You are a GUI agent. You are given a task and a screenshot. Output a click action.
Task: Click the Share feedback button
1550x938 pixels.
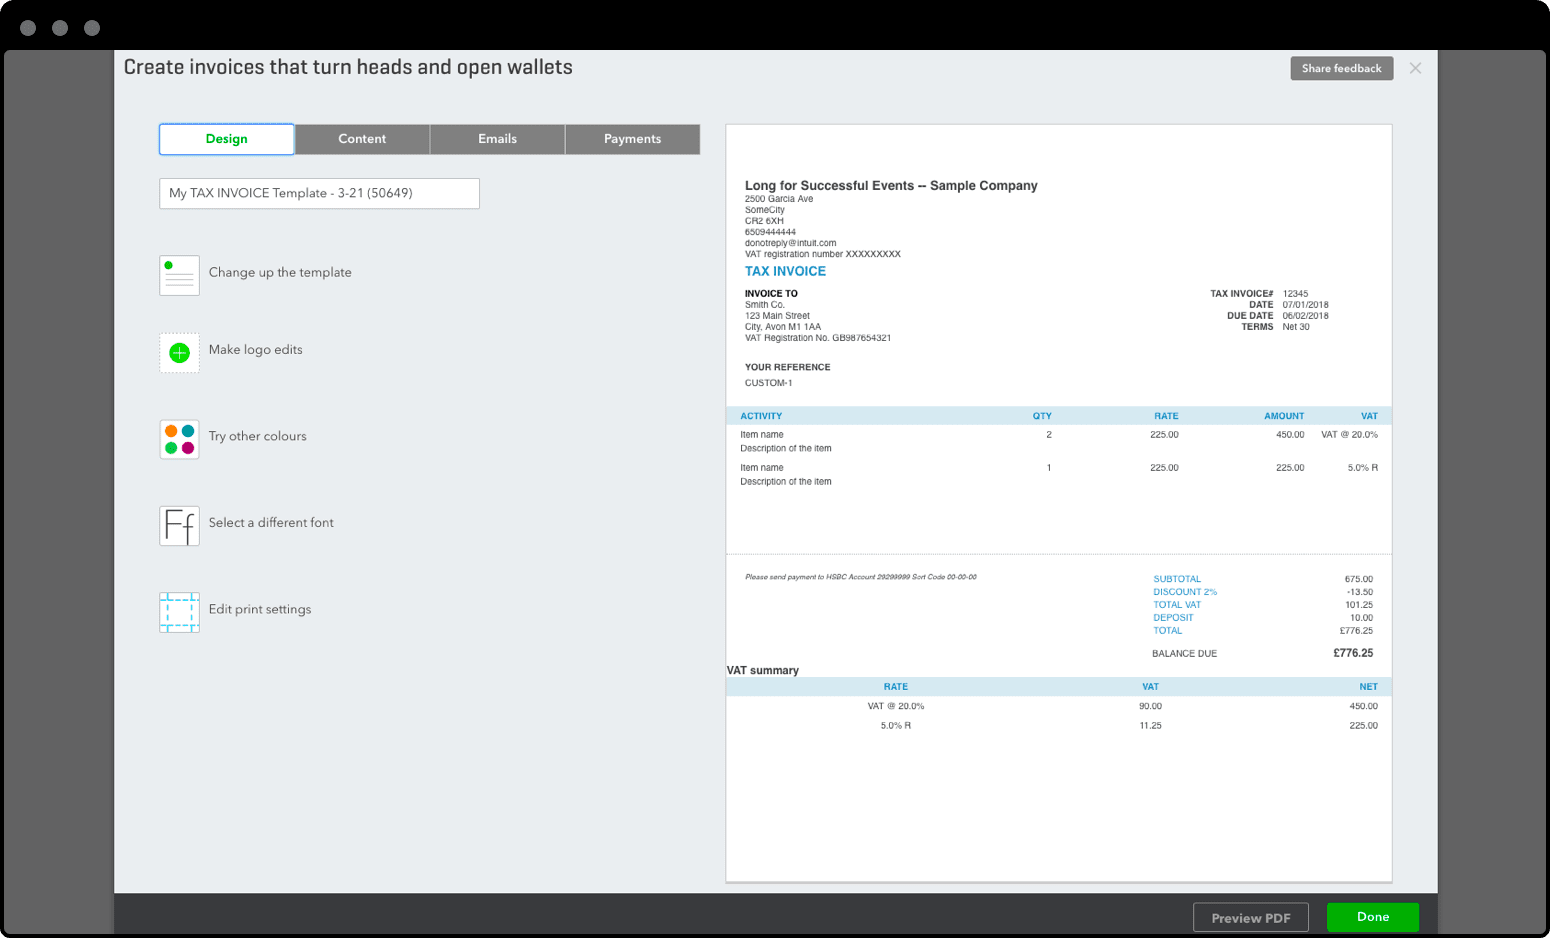click(x=1340, y=68)
